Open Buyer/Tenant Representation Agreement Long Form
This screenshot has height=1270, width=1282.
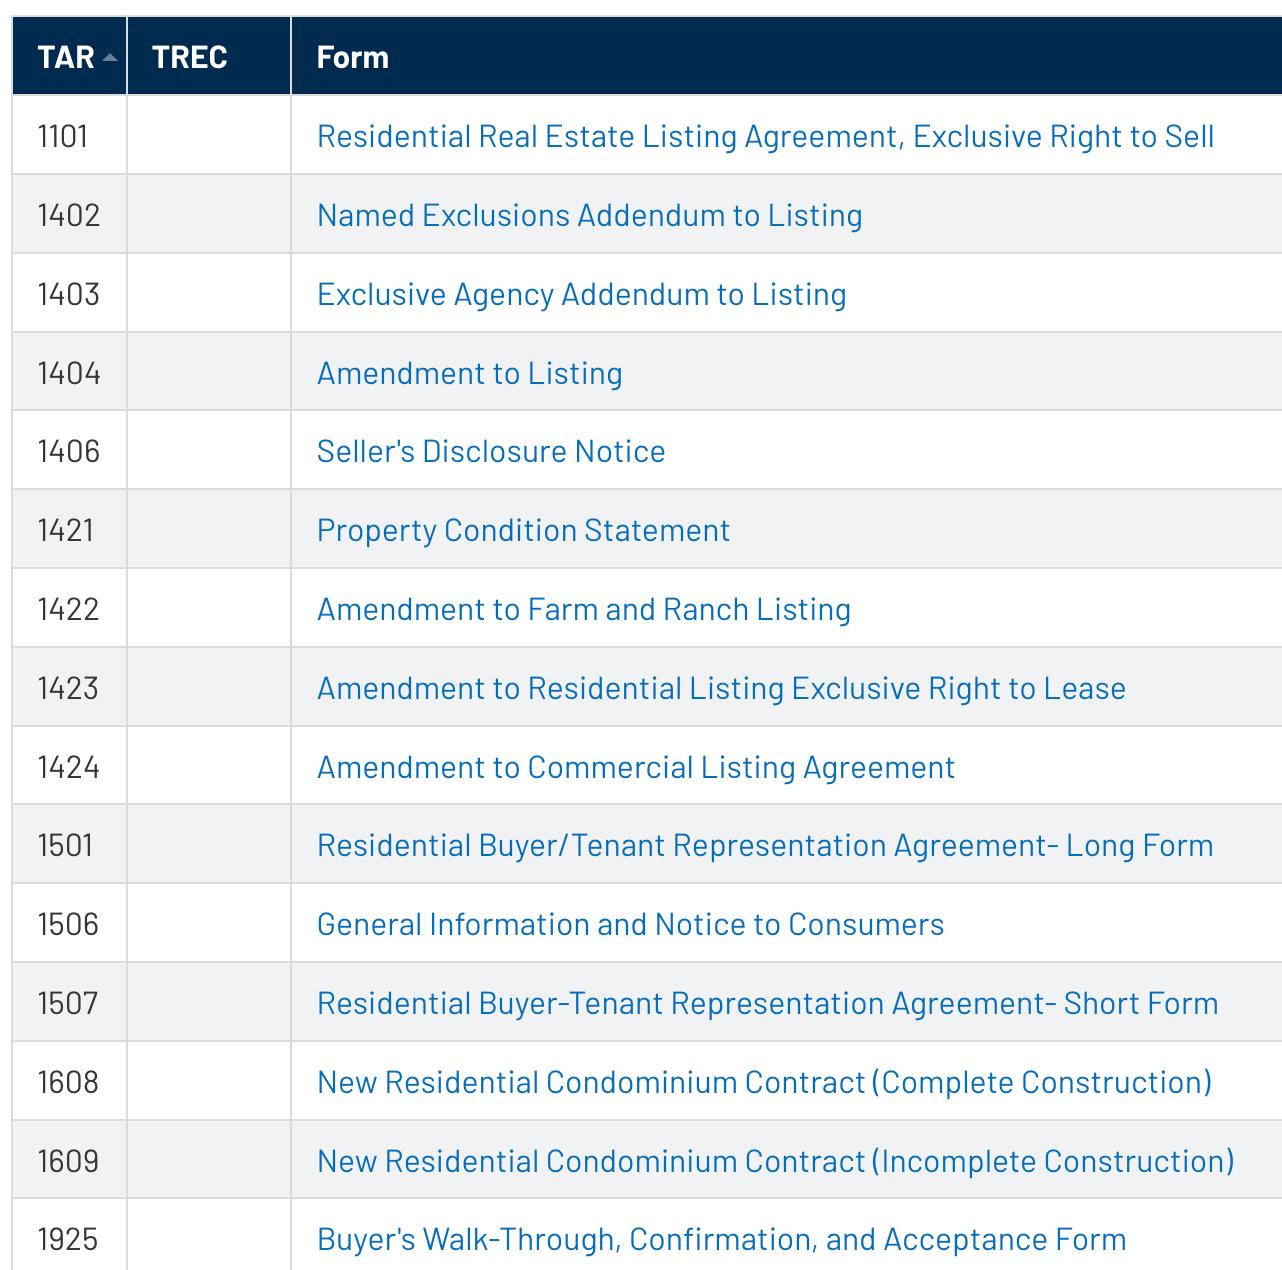(765, 845)
